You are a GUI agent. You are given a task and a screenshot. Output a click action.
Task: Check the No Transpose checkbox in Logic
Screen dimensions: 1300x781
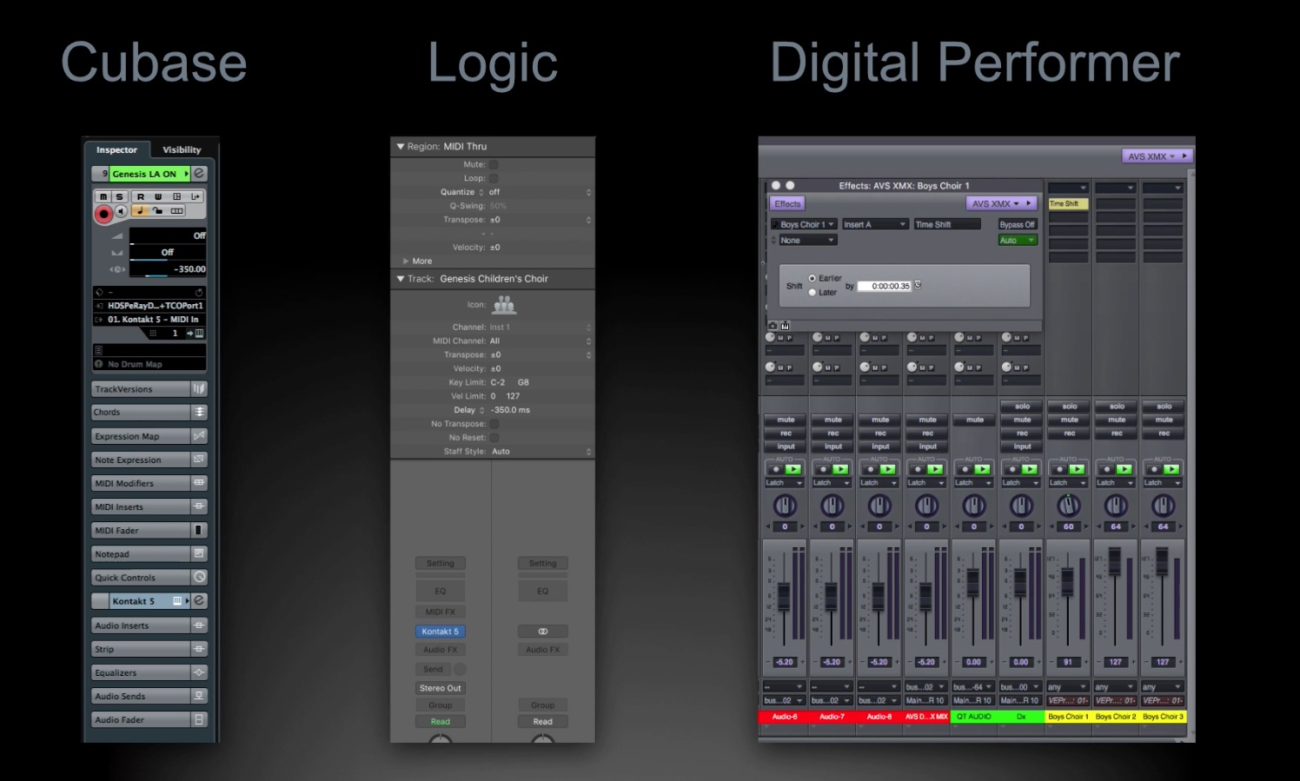(x=494, y=424)
